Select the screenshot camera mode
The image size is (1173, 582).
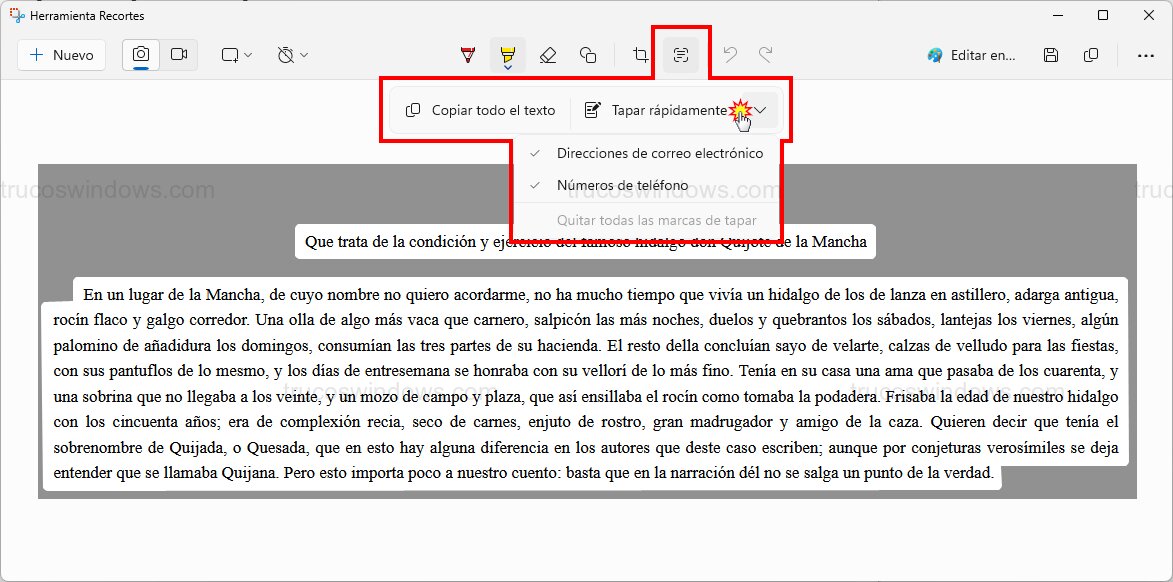tap(140, 55)
